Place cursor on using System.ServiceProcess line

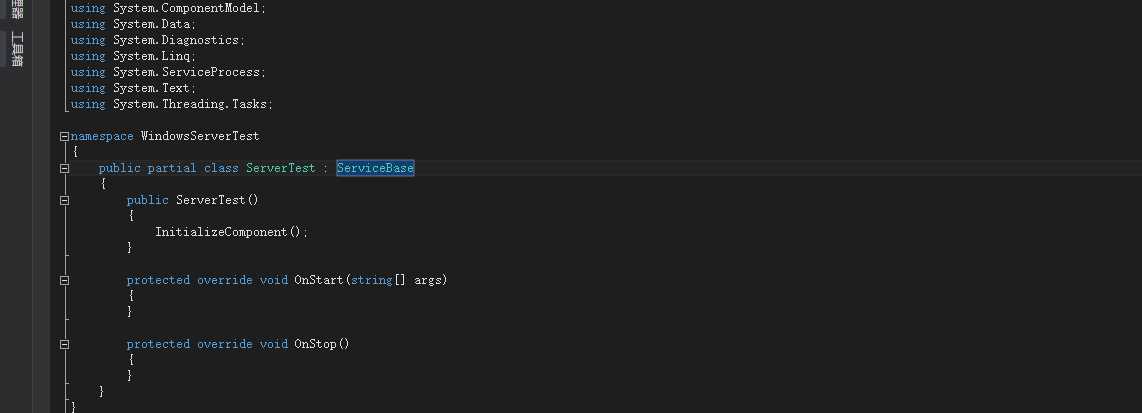168,72
